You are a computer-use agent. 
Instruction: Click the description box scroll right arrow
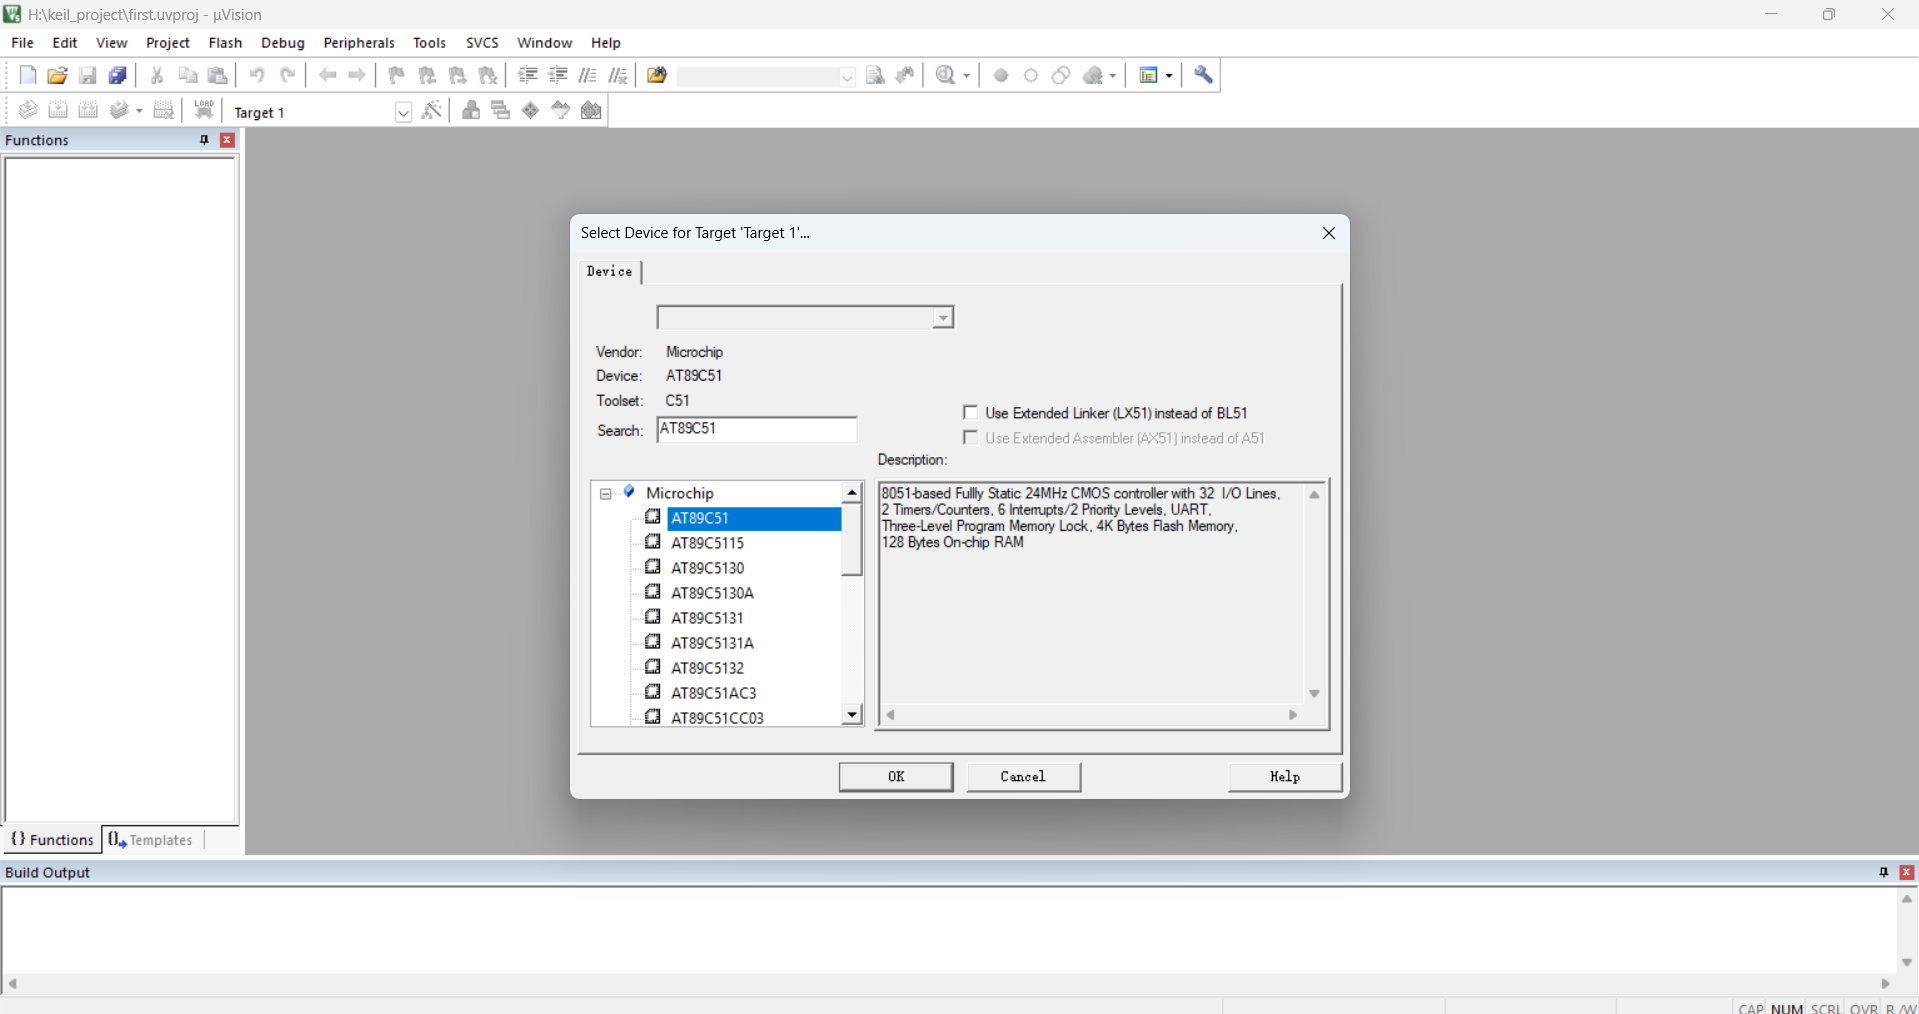point(1293,715)
